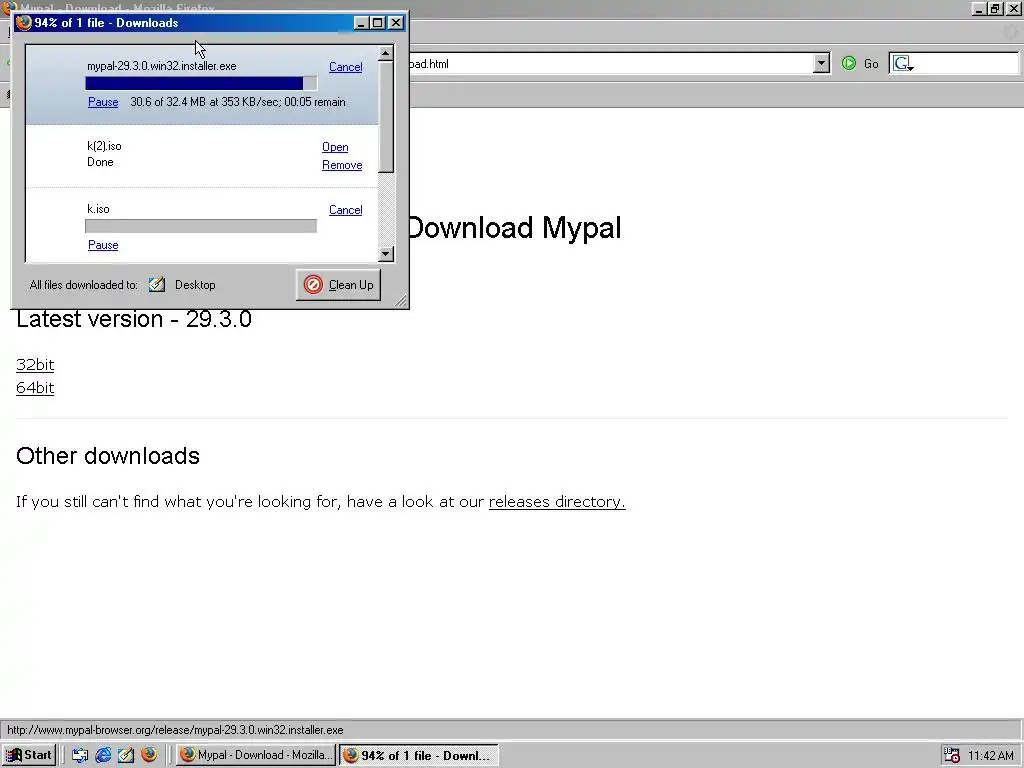Open the releases directory link
The width and height of the screenshot is (1024, 768).
tap(557, 502)
